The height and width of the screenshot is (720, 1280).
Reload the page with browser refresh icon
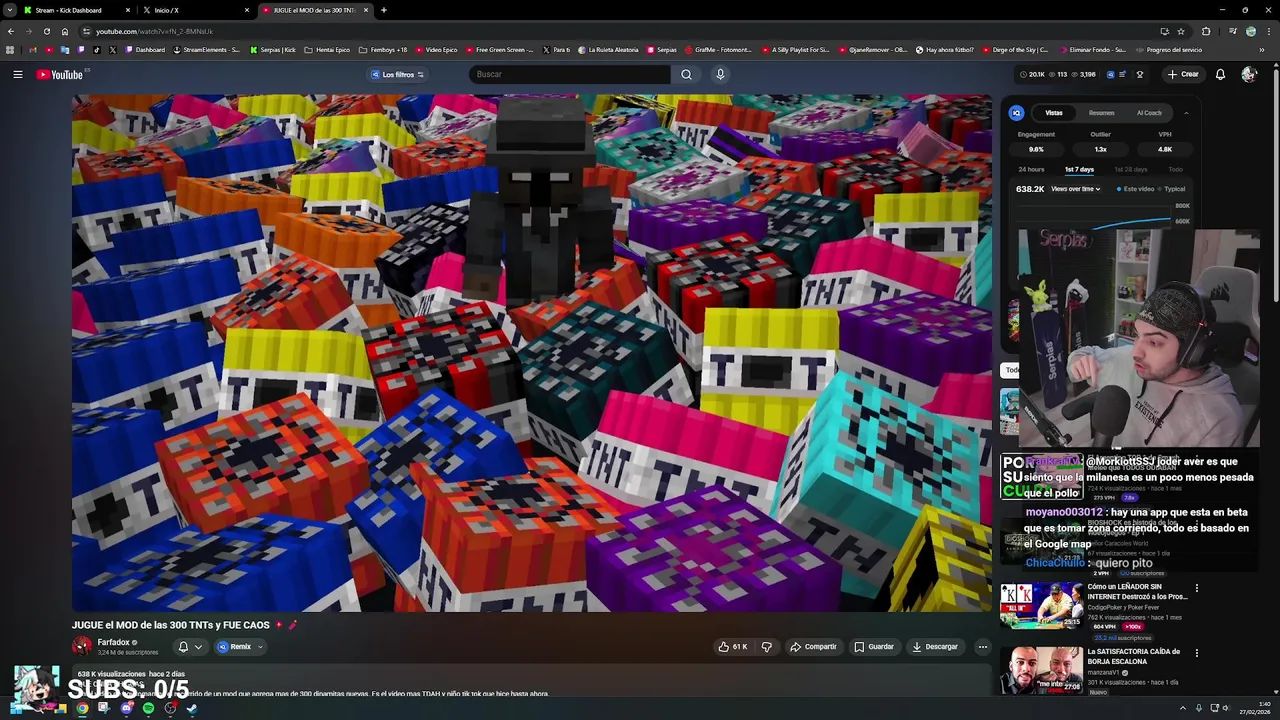[x=46, y=31]
